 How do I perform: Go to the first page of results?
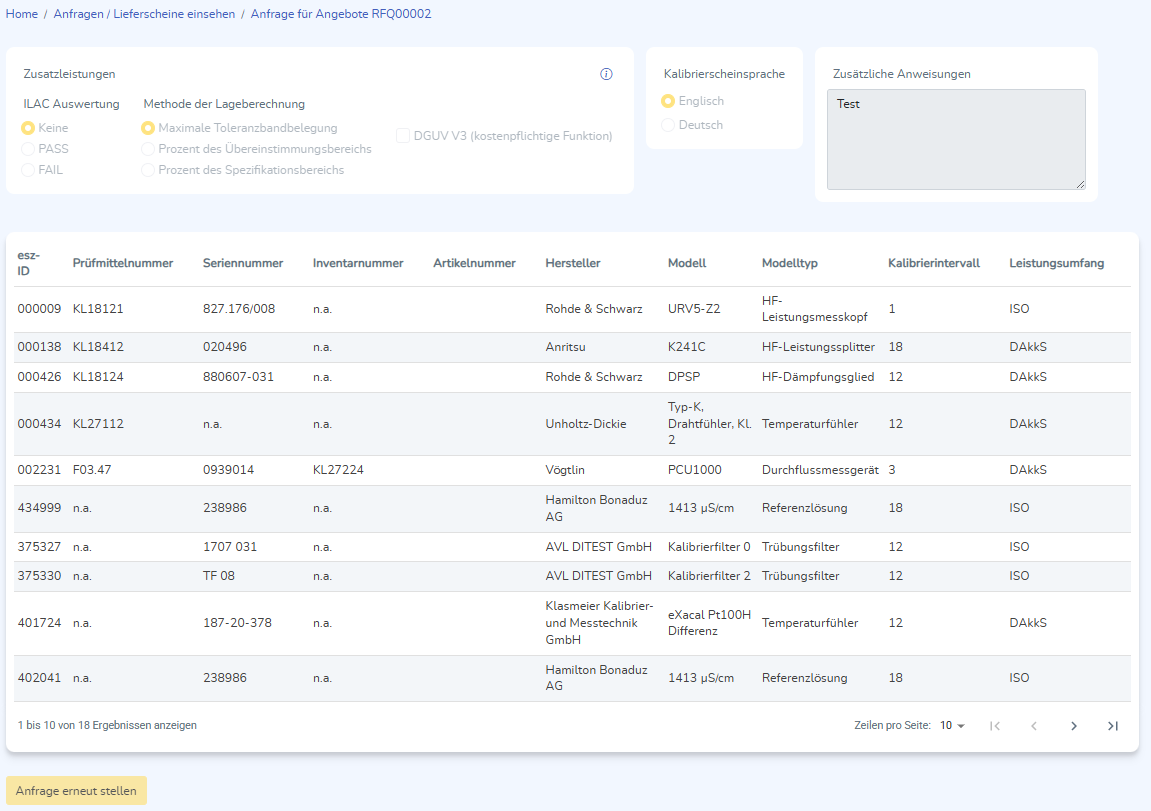click(995, 726)
